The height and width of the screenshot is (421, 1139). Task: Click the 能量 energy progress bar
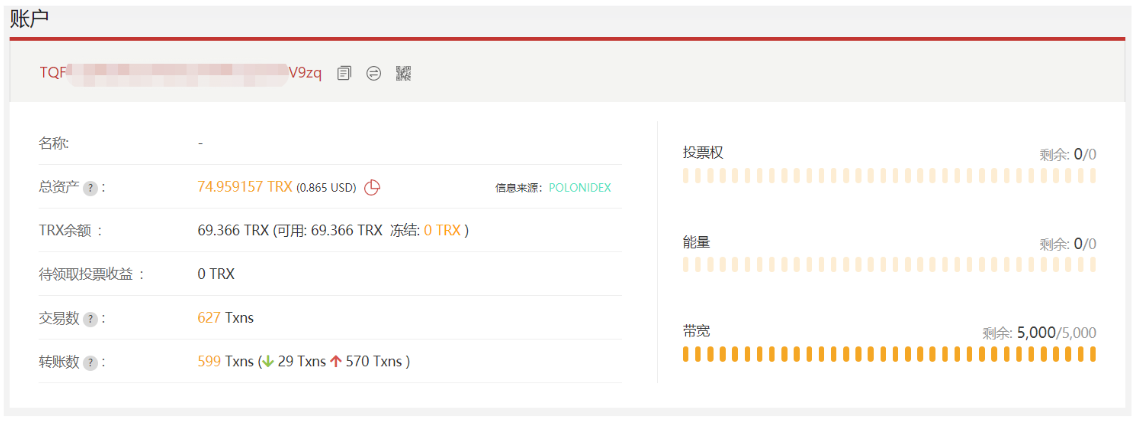click(889, 265)
